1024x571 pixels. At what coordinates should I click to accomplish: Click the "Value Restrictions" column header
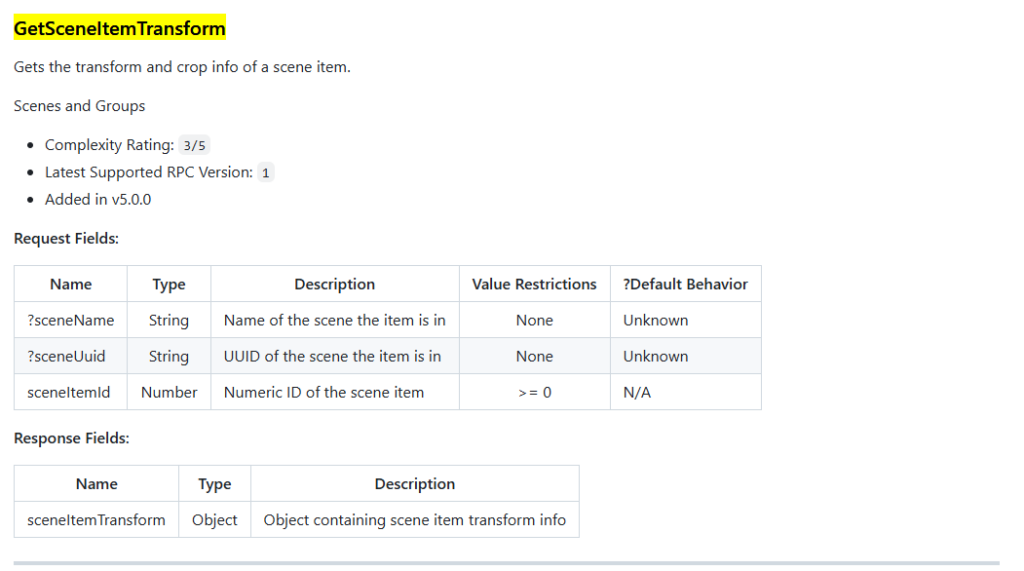[534, 284]
